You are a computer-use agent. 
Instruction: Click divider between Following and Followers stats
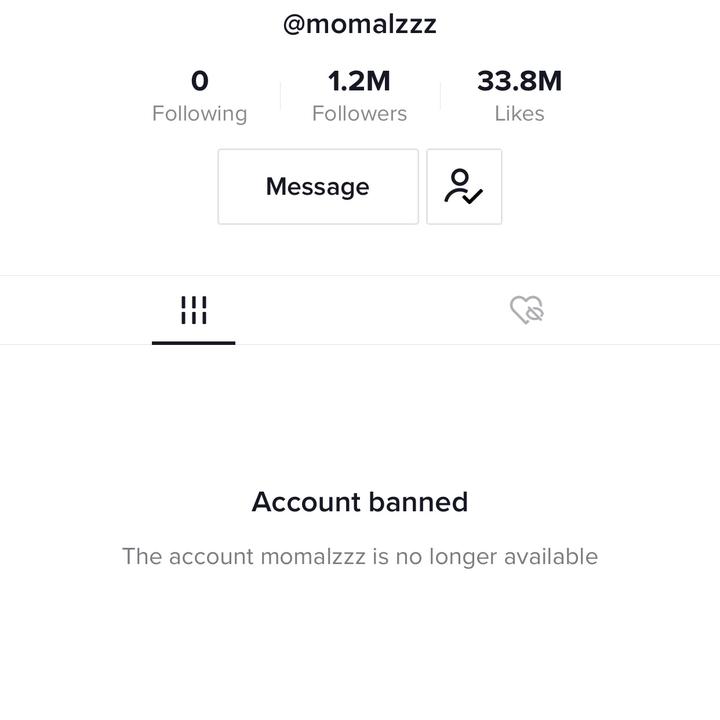280,96
